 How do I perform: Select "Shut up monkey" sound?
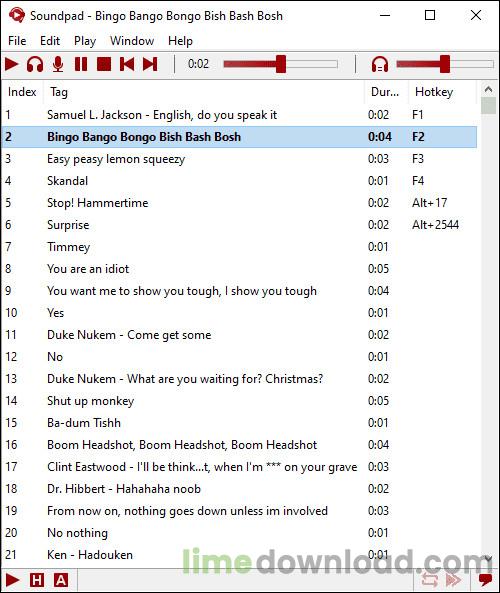(x=239, y=401)
